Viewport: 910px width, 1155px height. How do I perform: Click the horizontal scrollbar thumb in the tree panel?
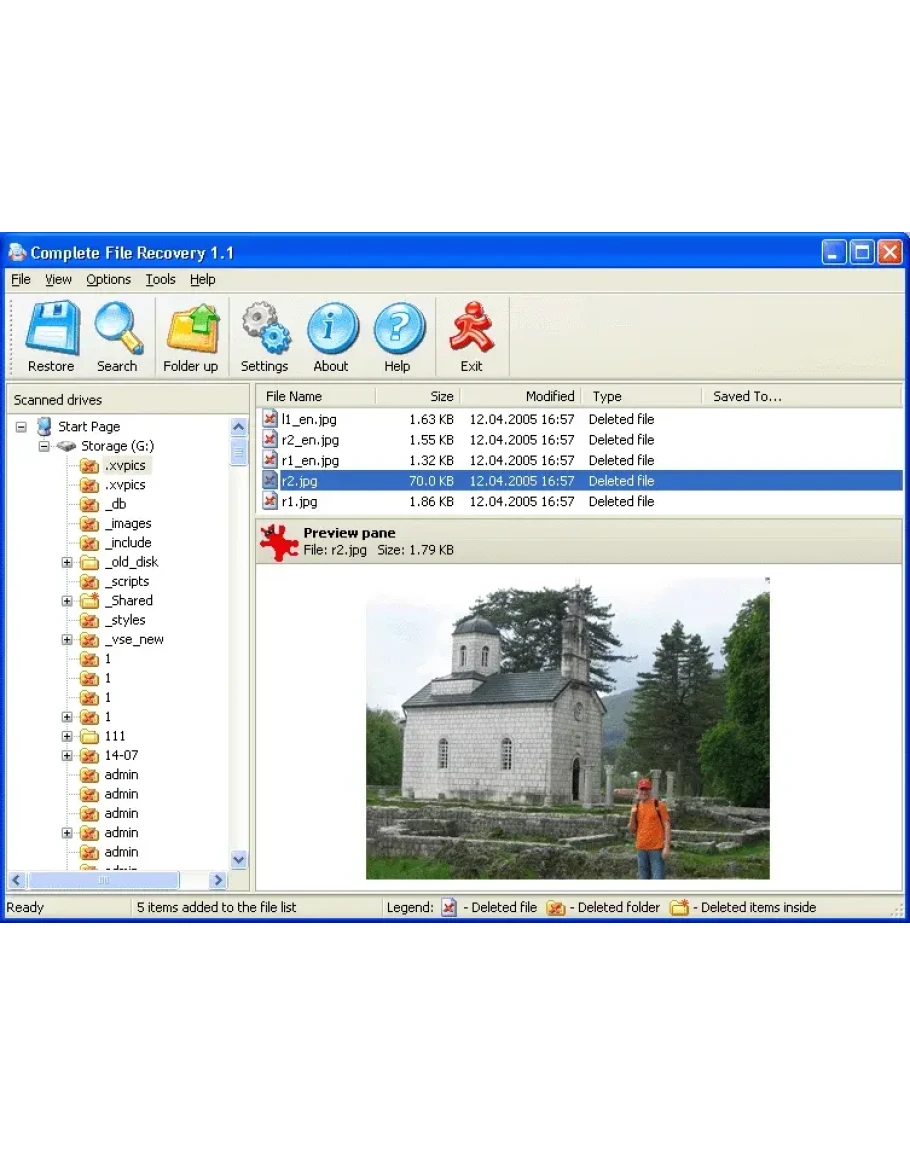(103, 880)
